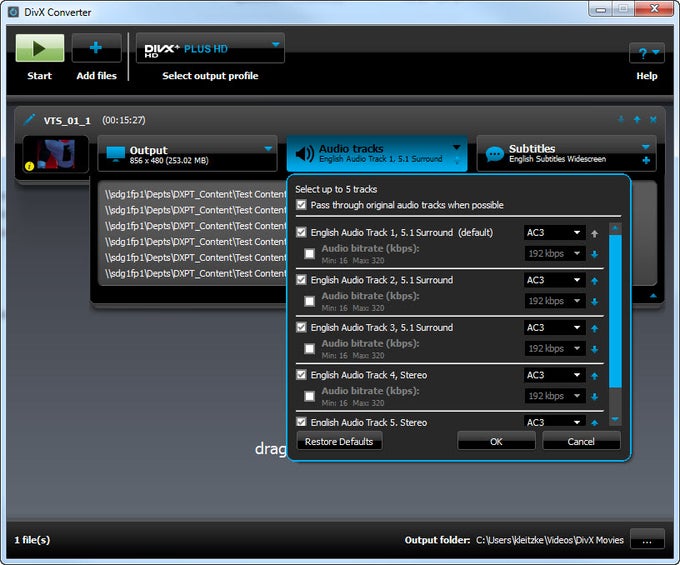Remove VTS_01_1 with the header X icon
Screen dimensions: 680x565
pos(653,119)
